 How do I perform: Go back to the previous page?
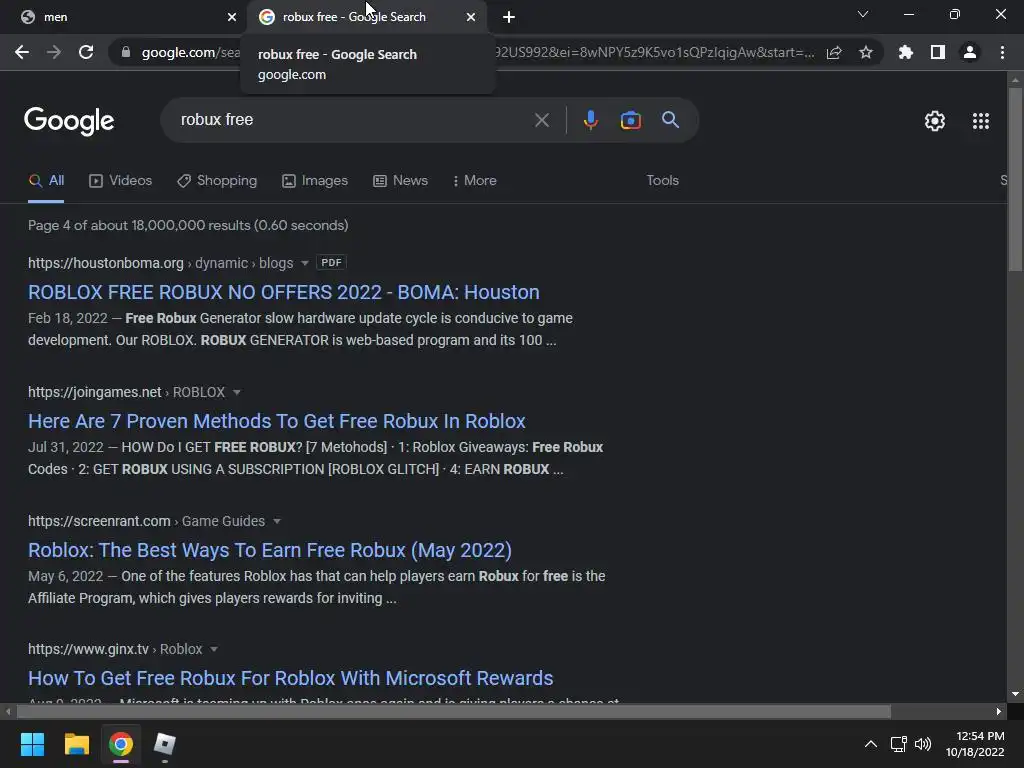click(x=22, y=52)
